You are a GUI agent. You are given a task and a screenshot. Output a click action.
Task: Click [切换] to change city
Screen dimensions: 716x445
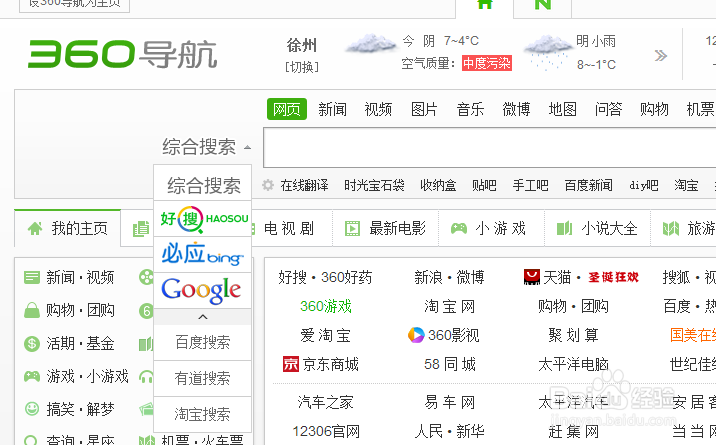coord(302,67)
